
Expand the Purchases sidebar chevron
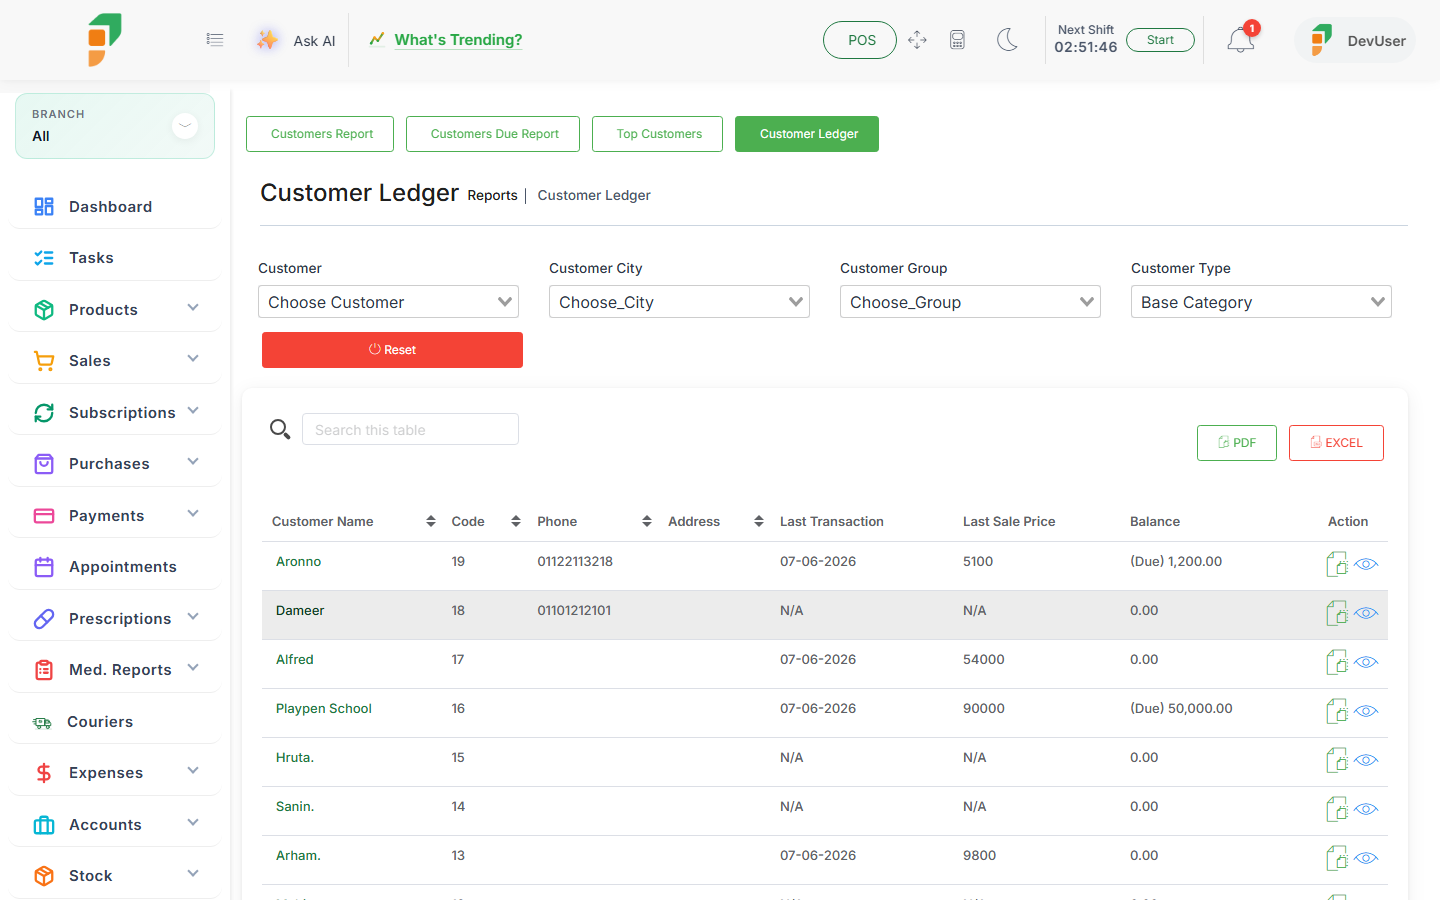[193, 462]
